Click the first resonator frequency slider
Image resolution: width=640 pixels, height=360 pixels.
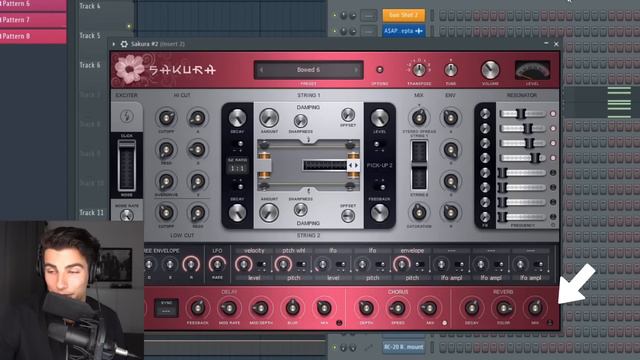point(523,114)
